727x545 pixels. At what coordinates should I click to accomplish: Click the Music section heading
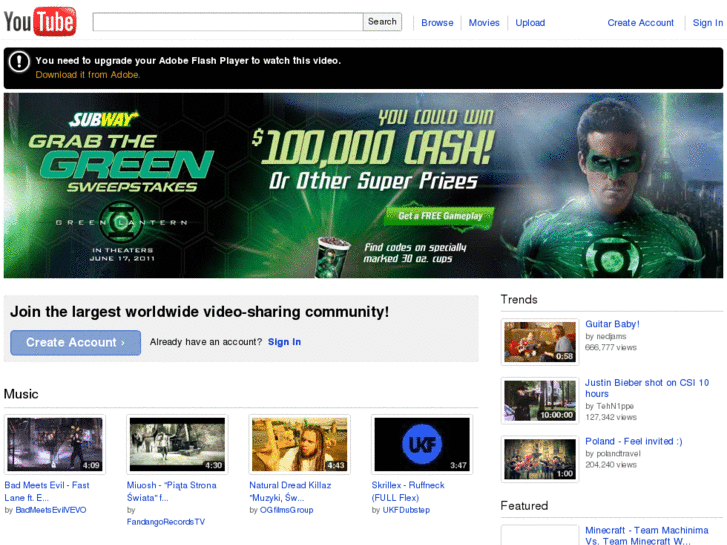[21, 394]
